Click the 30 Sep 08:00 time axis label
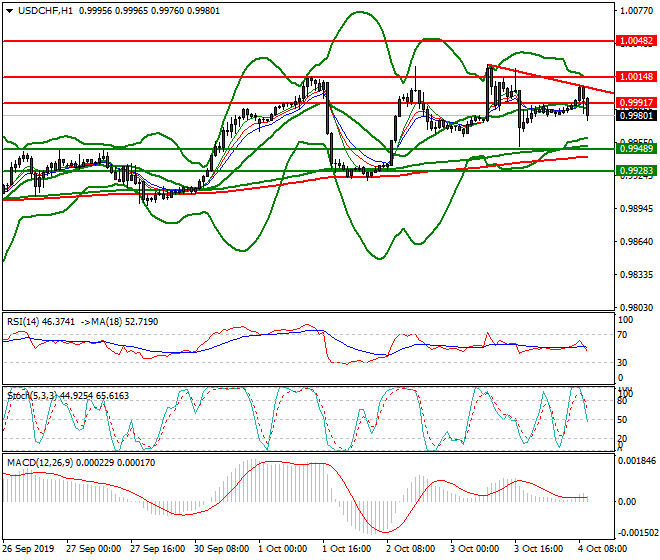The image size is (660, 560). click(x=221, y=549)
